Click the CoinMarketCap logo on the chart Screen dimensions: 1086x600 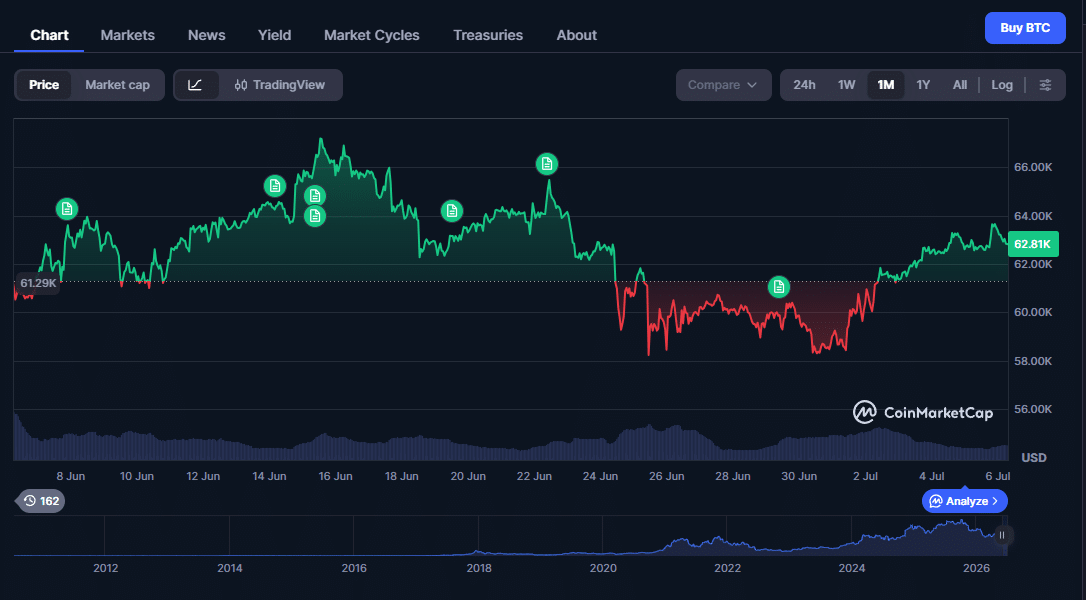pos(923,412)
